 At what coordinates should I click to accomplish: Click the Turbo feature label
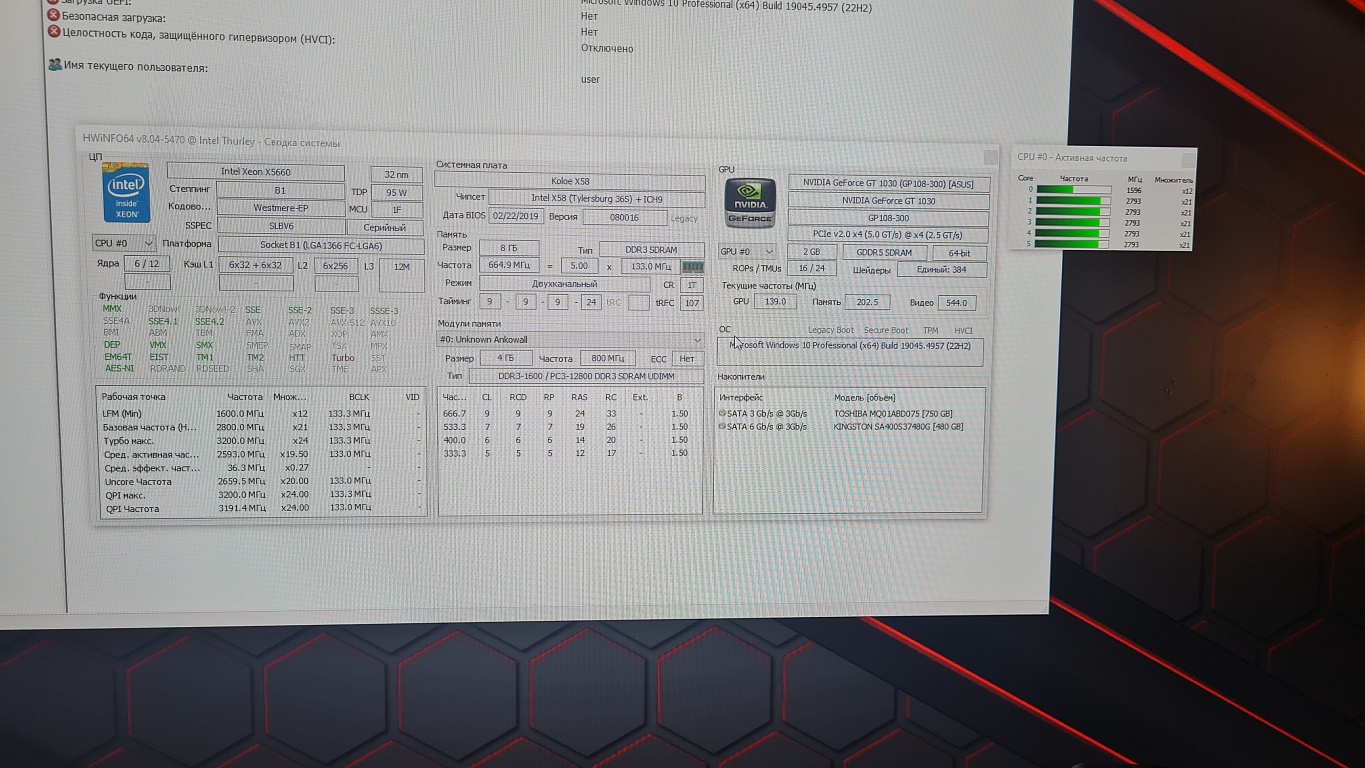point(343,358)
